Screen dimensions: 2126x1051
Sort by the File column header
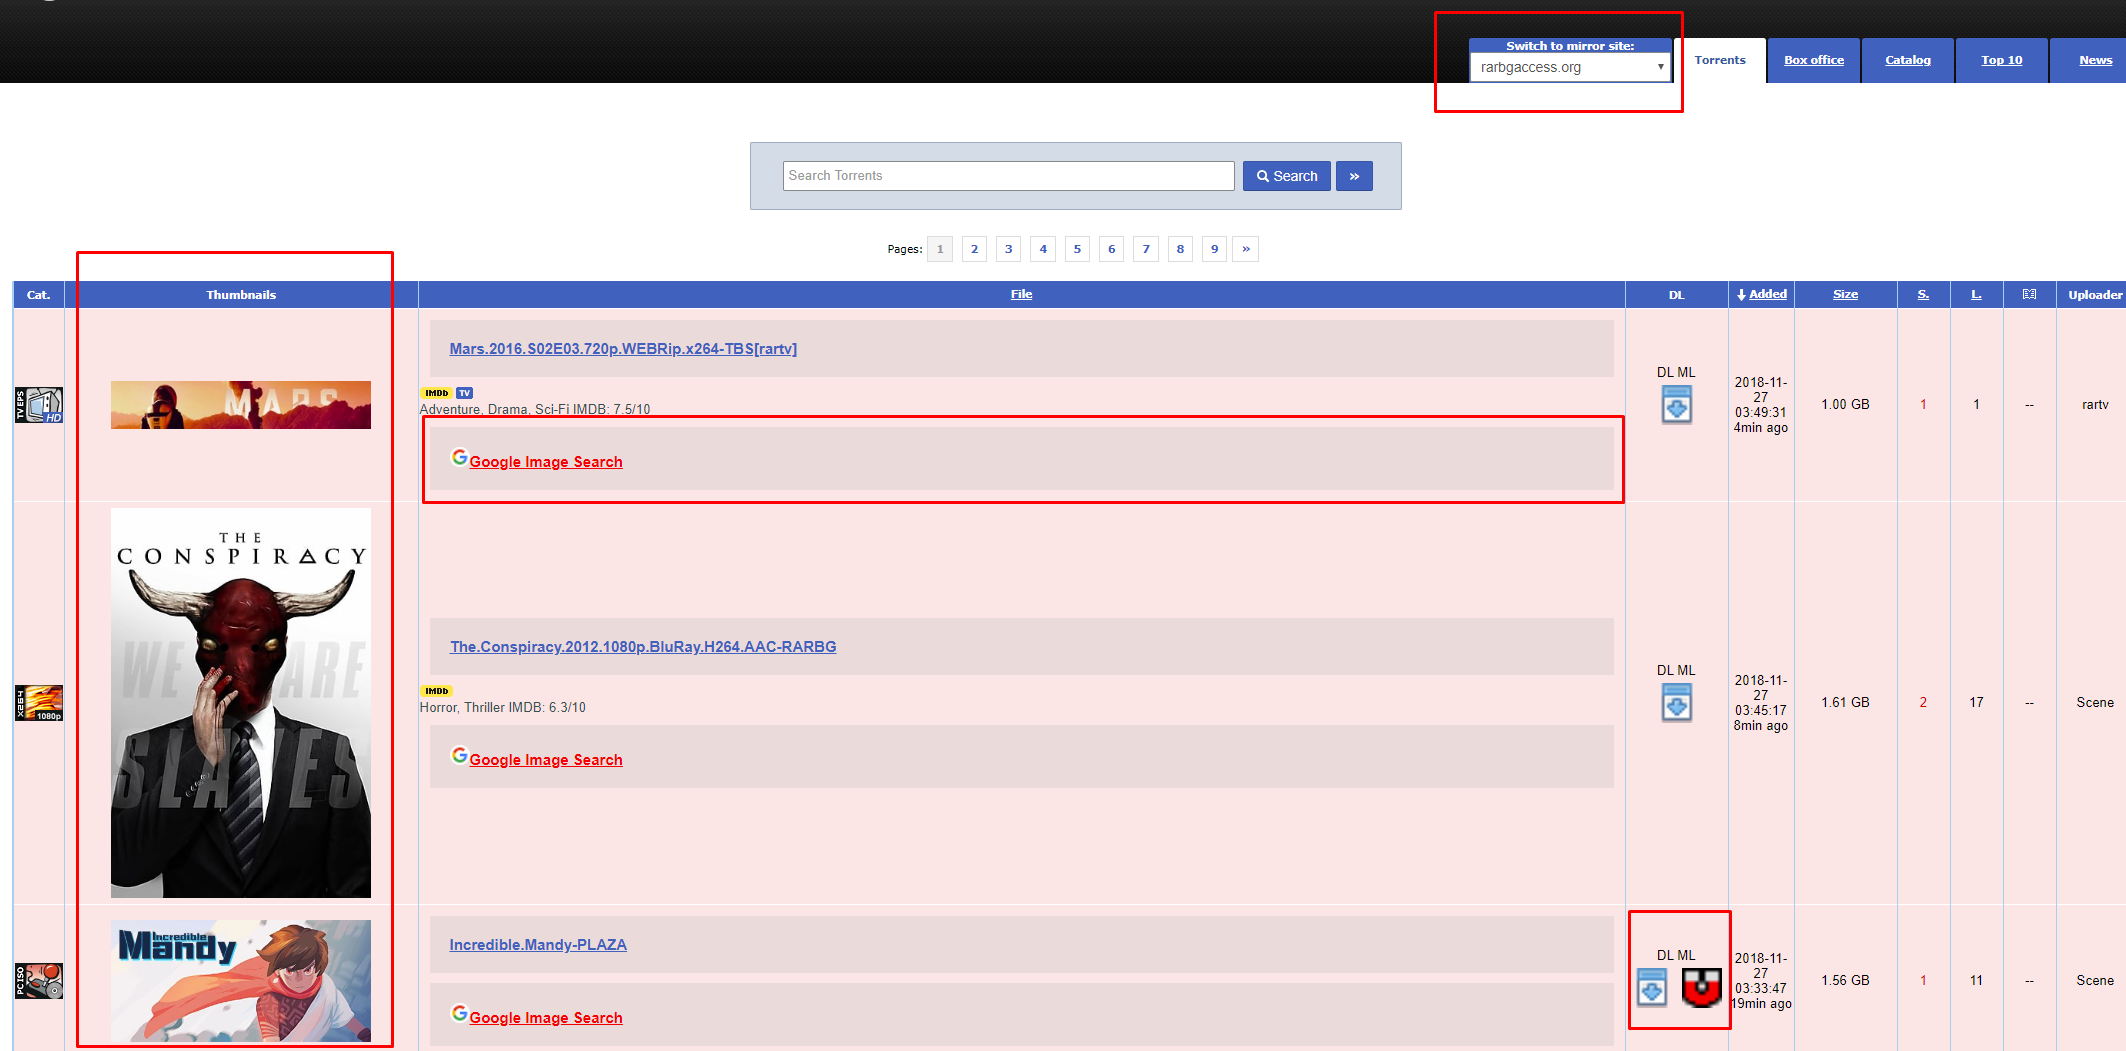pos(1021,294)
